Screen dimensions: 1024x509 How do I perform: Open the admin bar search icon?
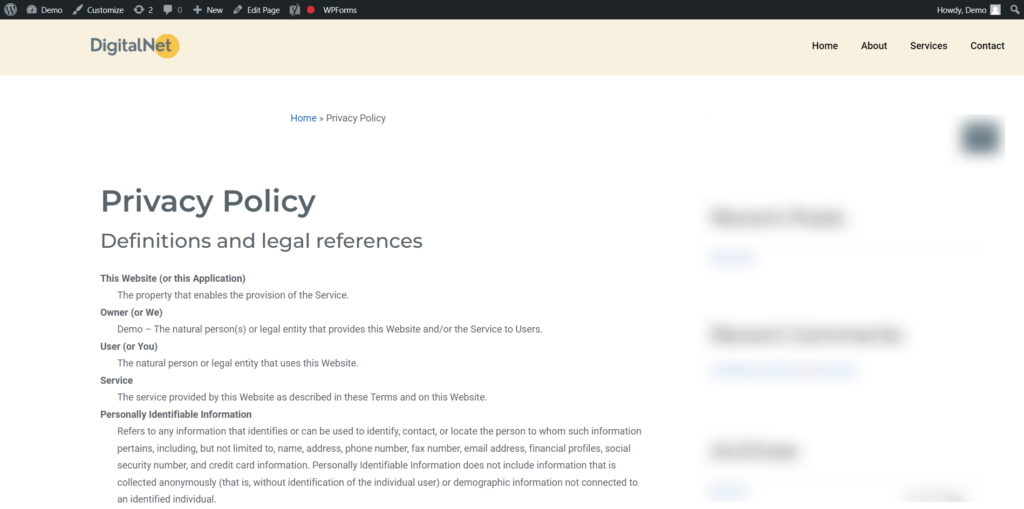(x=1013, y=10)
